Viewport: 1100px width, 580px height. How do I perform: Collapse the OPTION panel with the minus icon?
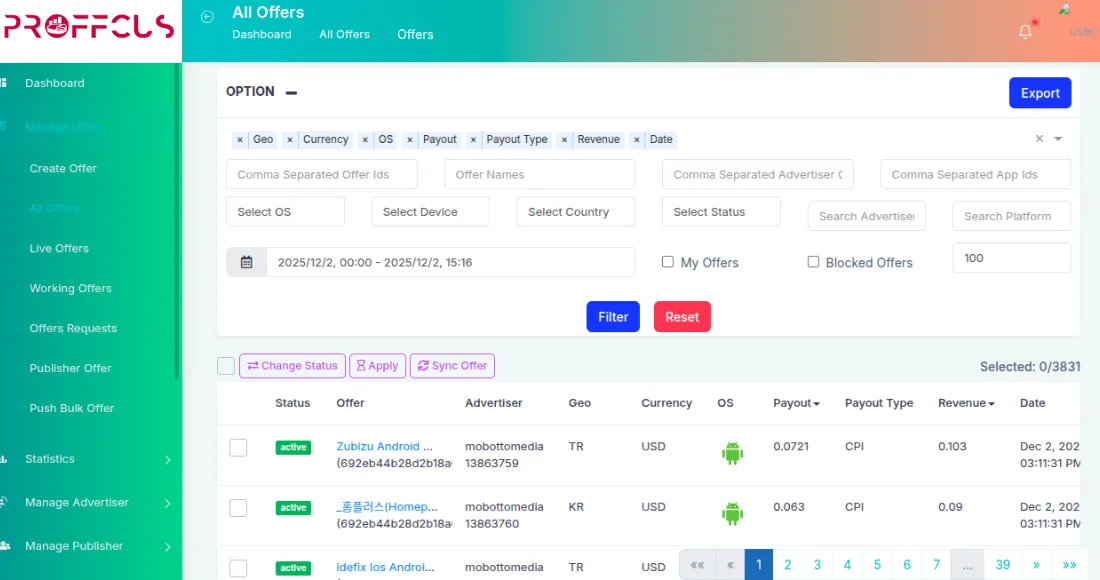point(291,92)
